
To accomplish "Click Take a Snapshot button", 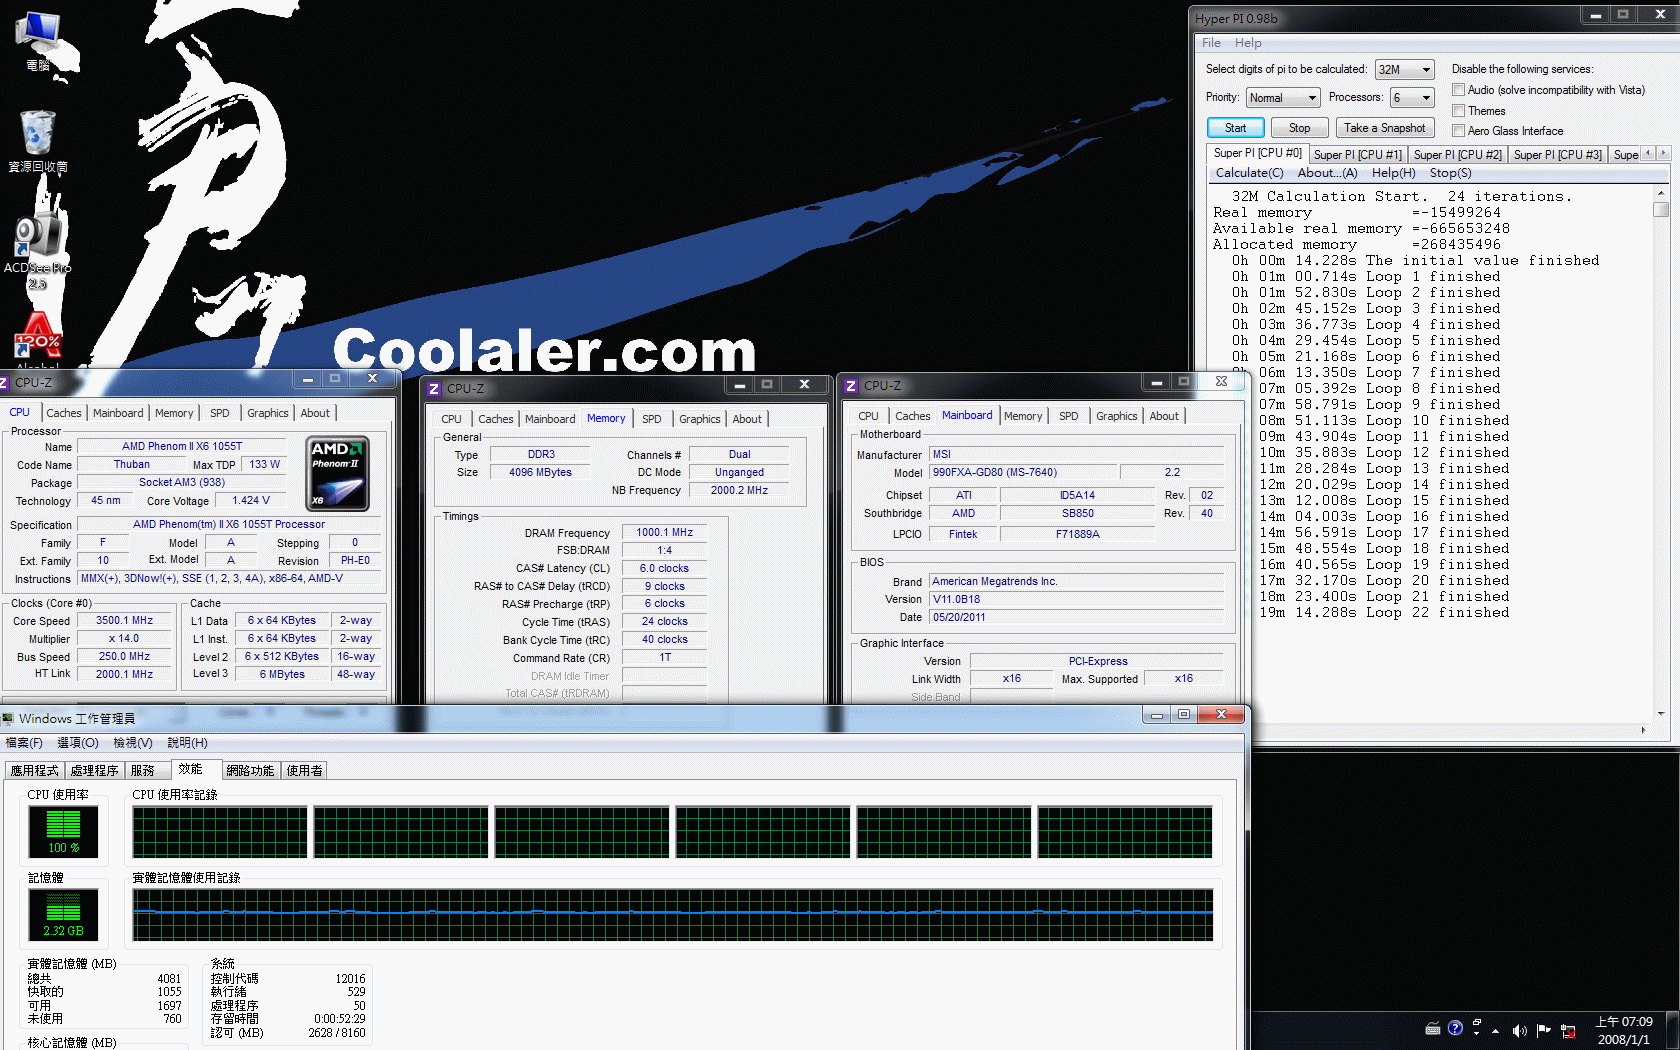I will [x=1384, y=128].
